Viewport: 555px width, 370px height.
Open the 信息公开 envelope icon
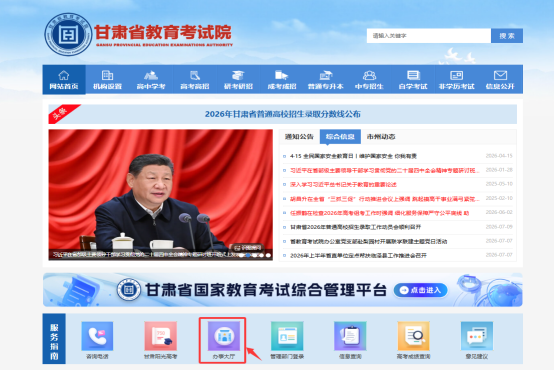tap(500, 80)
